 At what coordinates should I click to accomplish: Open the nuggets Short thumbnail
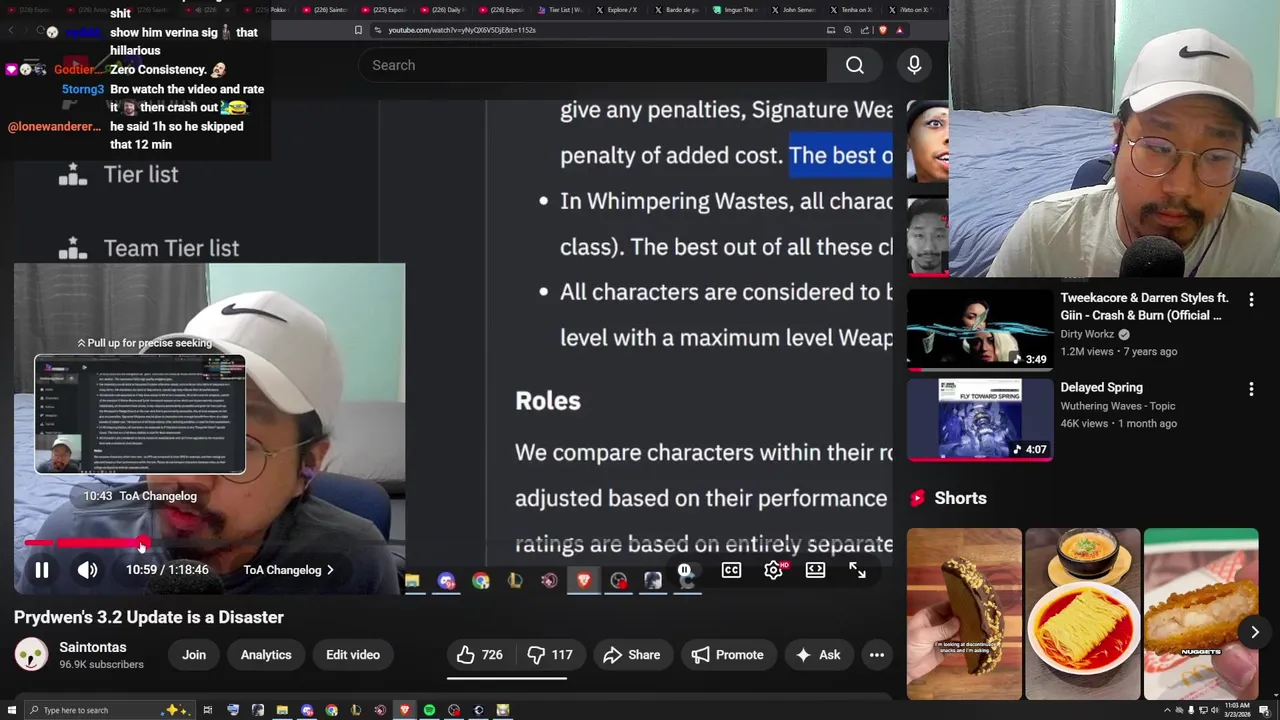pos(1201,614)
